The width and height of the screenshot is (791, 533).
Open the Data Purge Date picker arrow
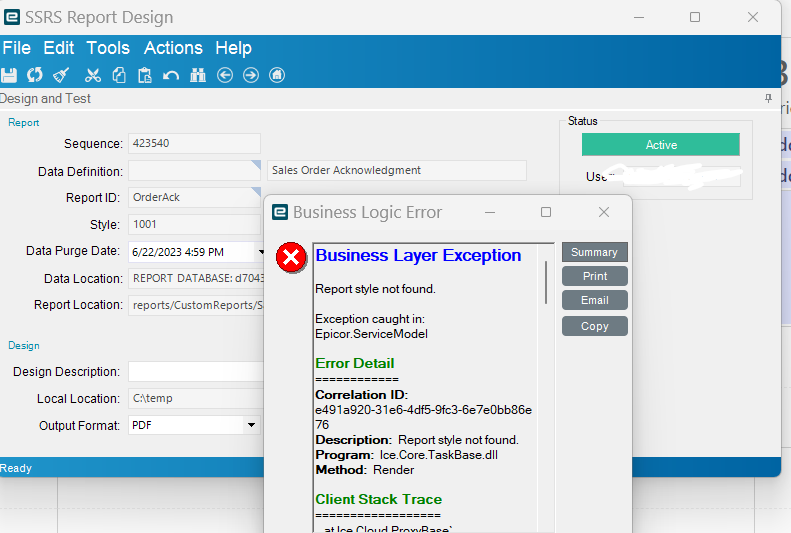tap(261, 252)
